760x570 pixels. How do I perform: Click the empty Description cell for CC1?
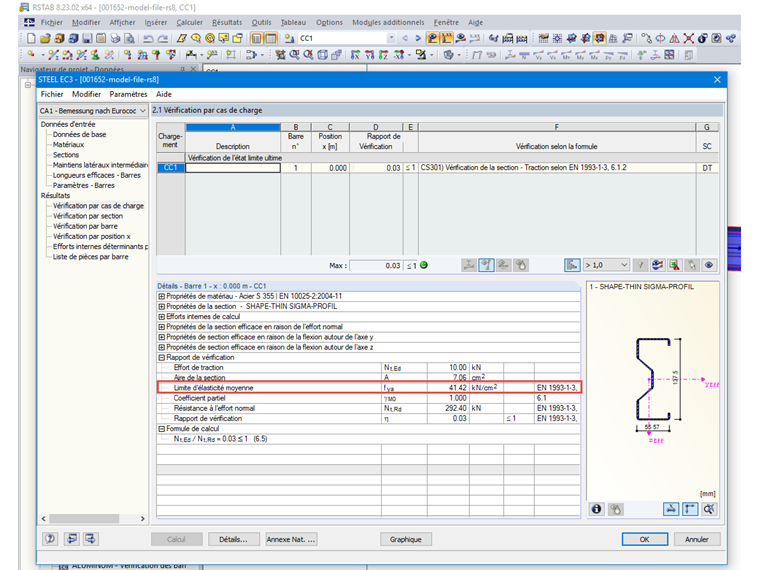[x=233, y=168]
